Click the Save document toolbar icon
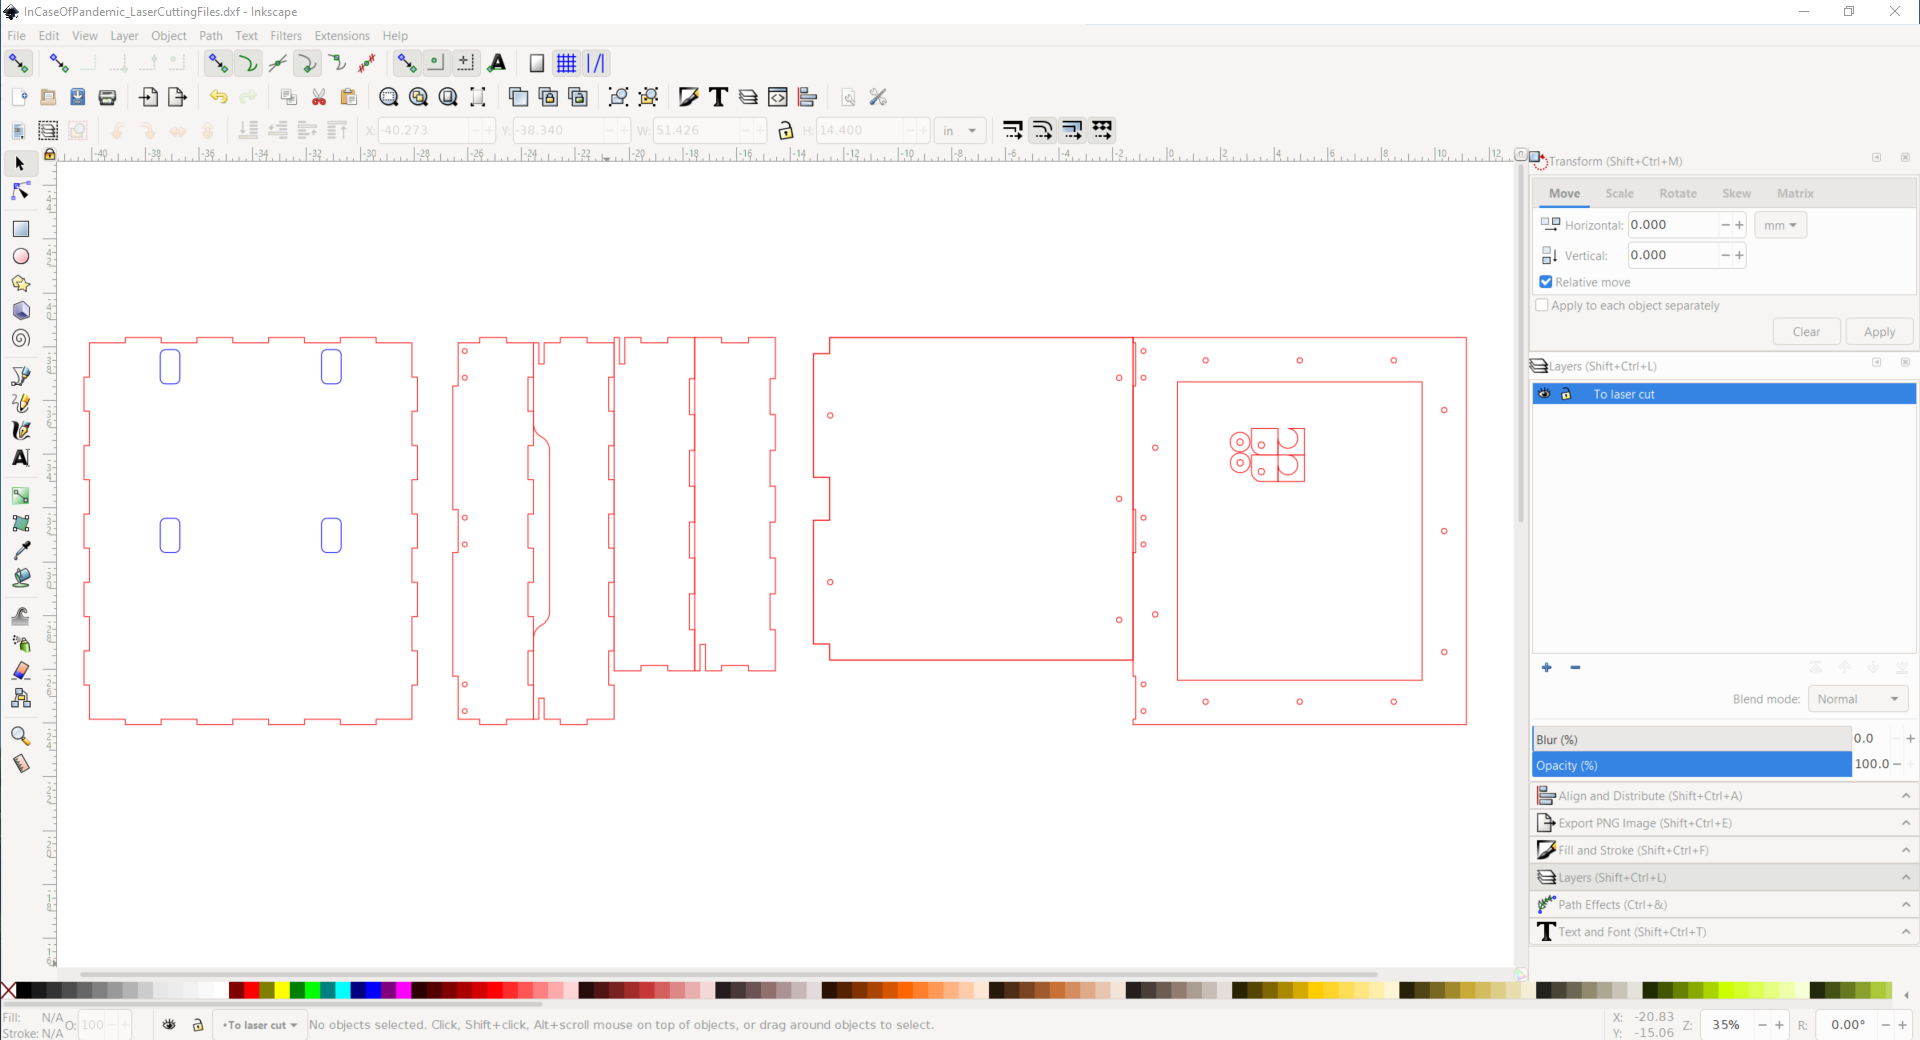1920x1040 pixels. tap(77, 97)
